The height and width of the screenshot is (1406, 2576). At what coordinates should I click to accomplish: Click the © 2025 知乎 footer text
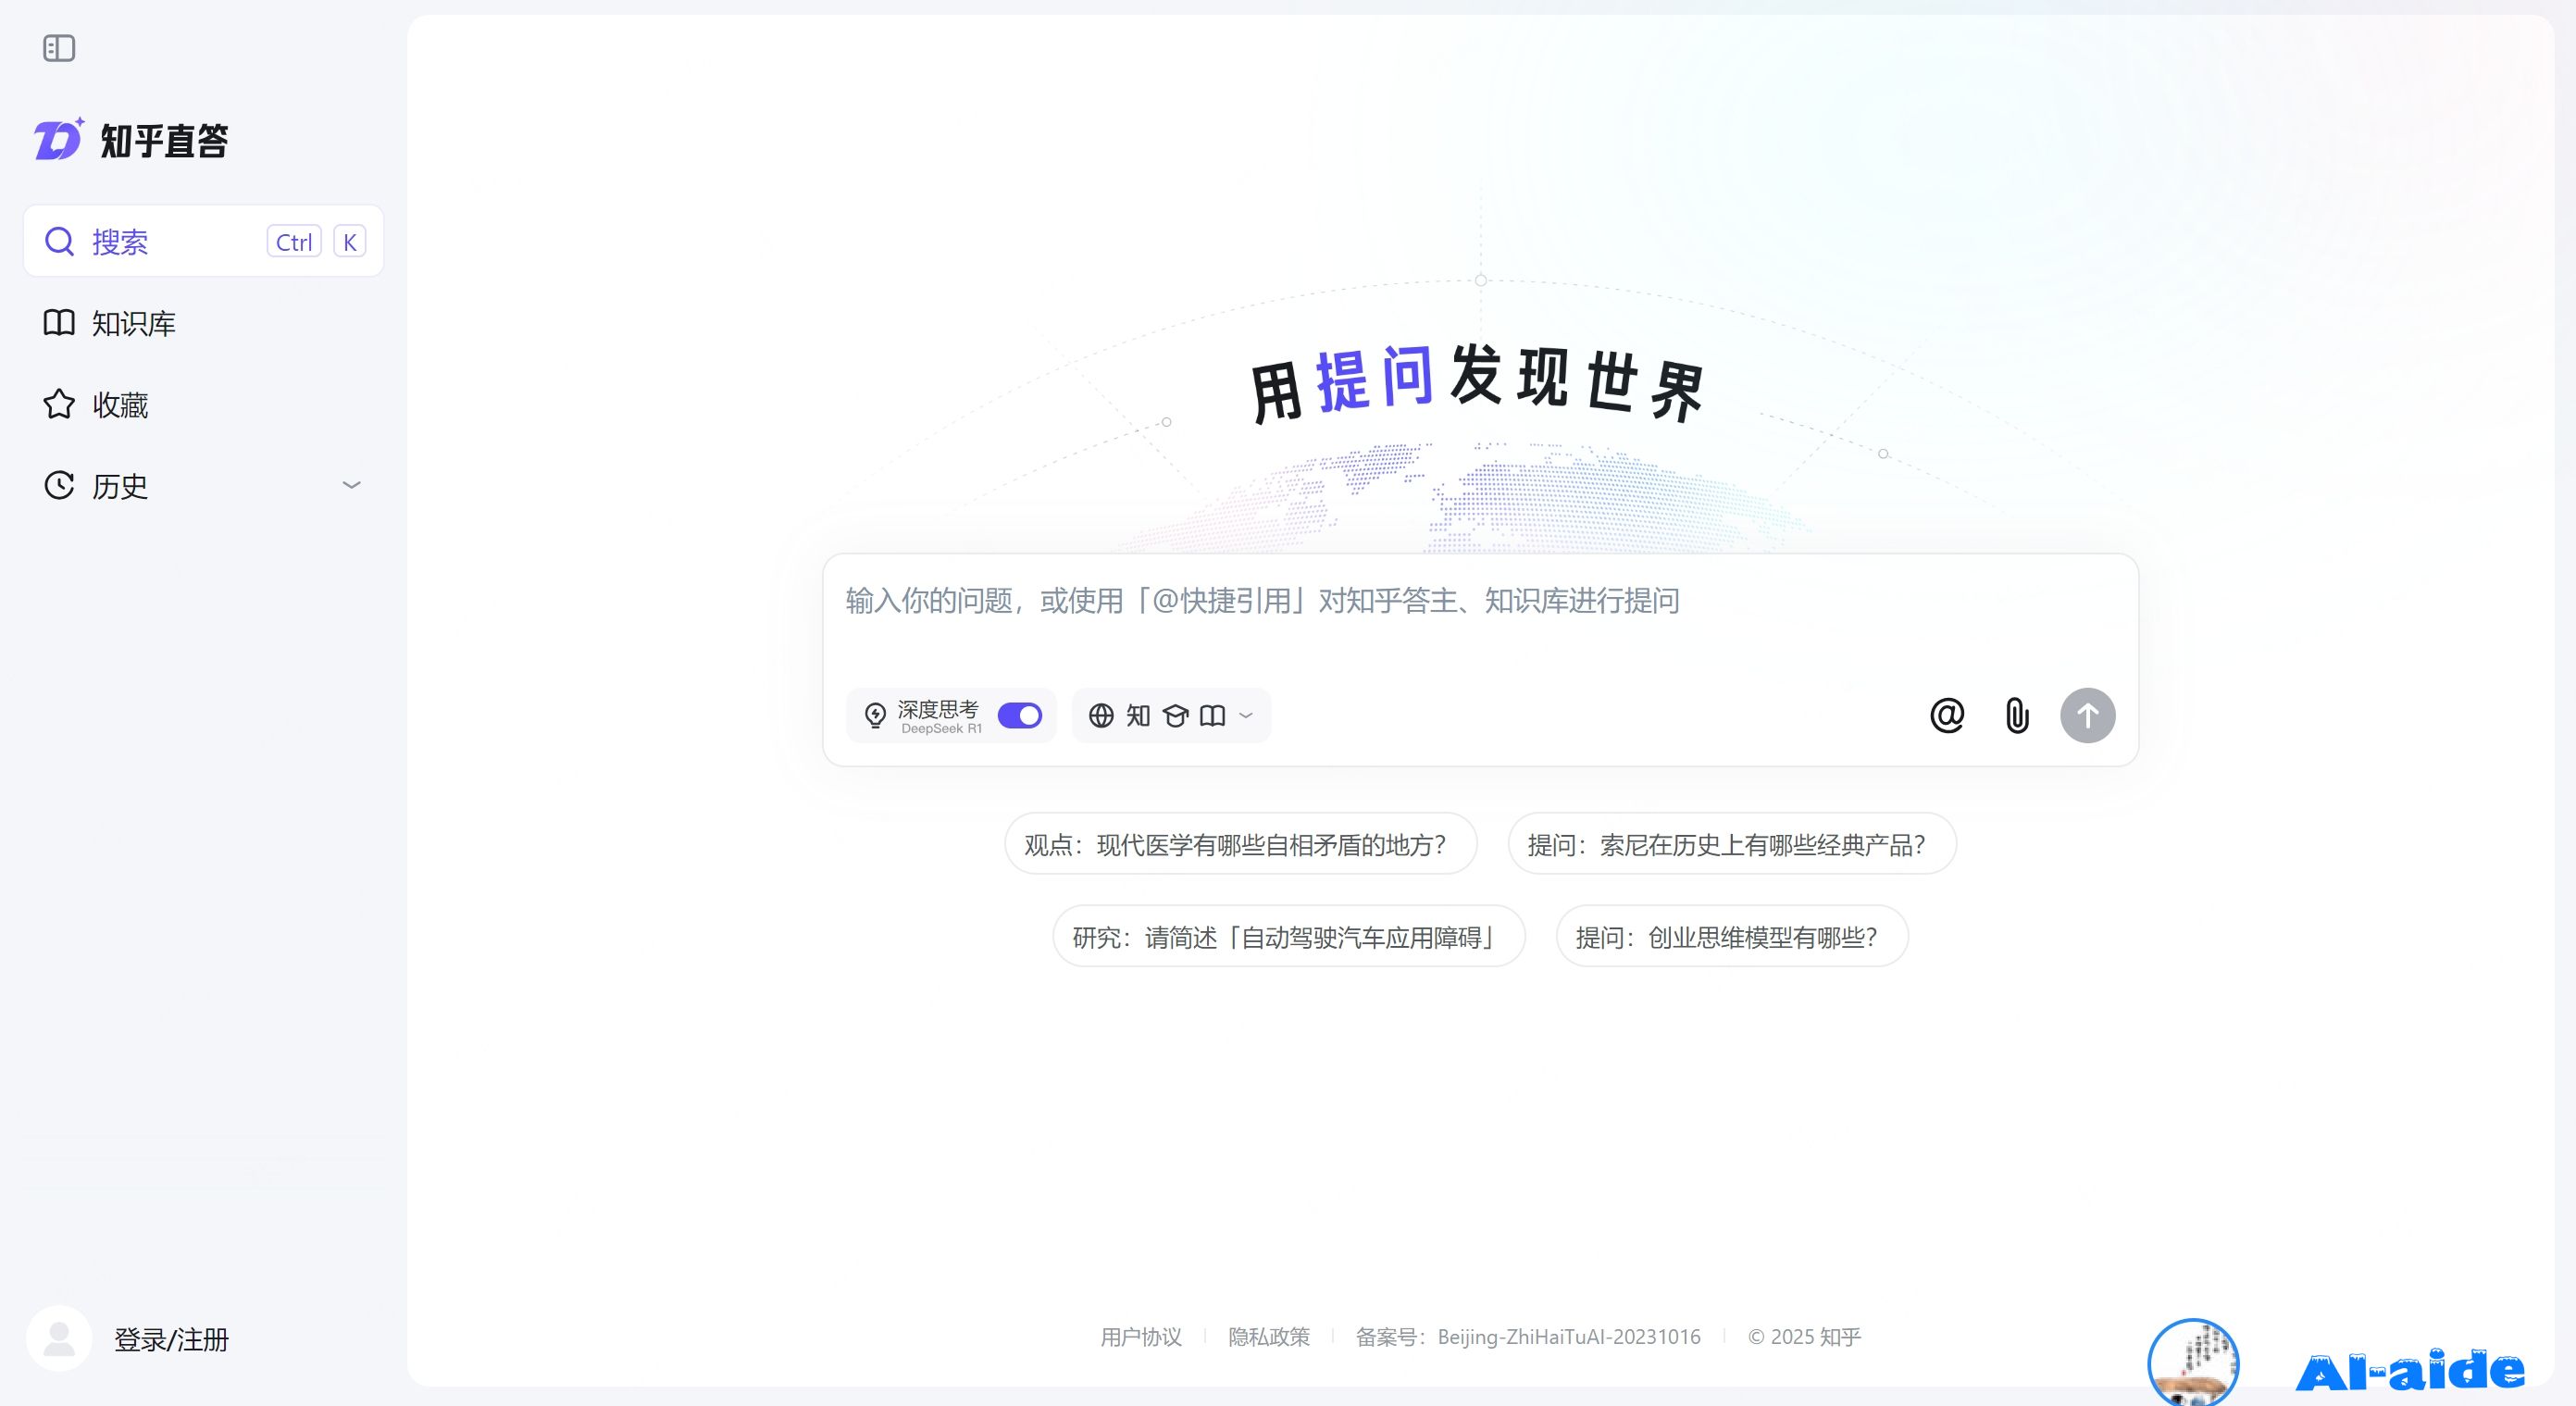point(1804,1337)
